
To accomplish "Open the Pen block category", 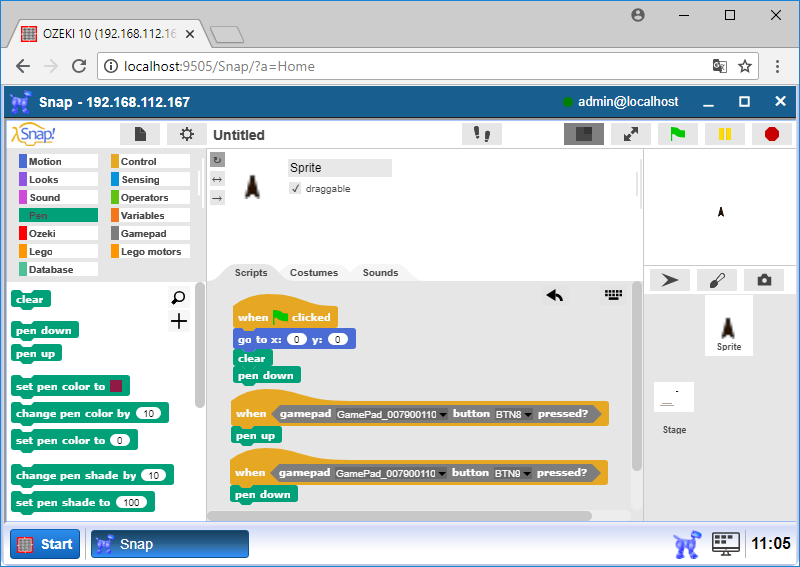I will (x=58, y=215).
